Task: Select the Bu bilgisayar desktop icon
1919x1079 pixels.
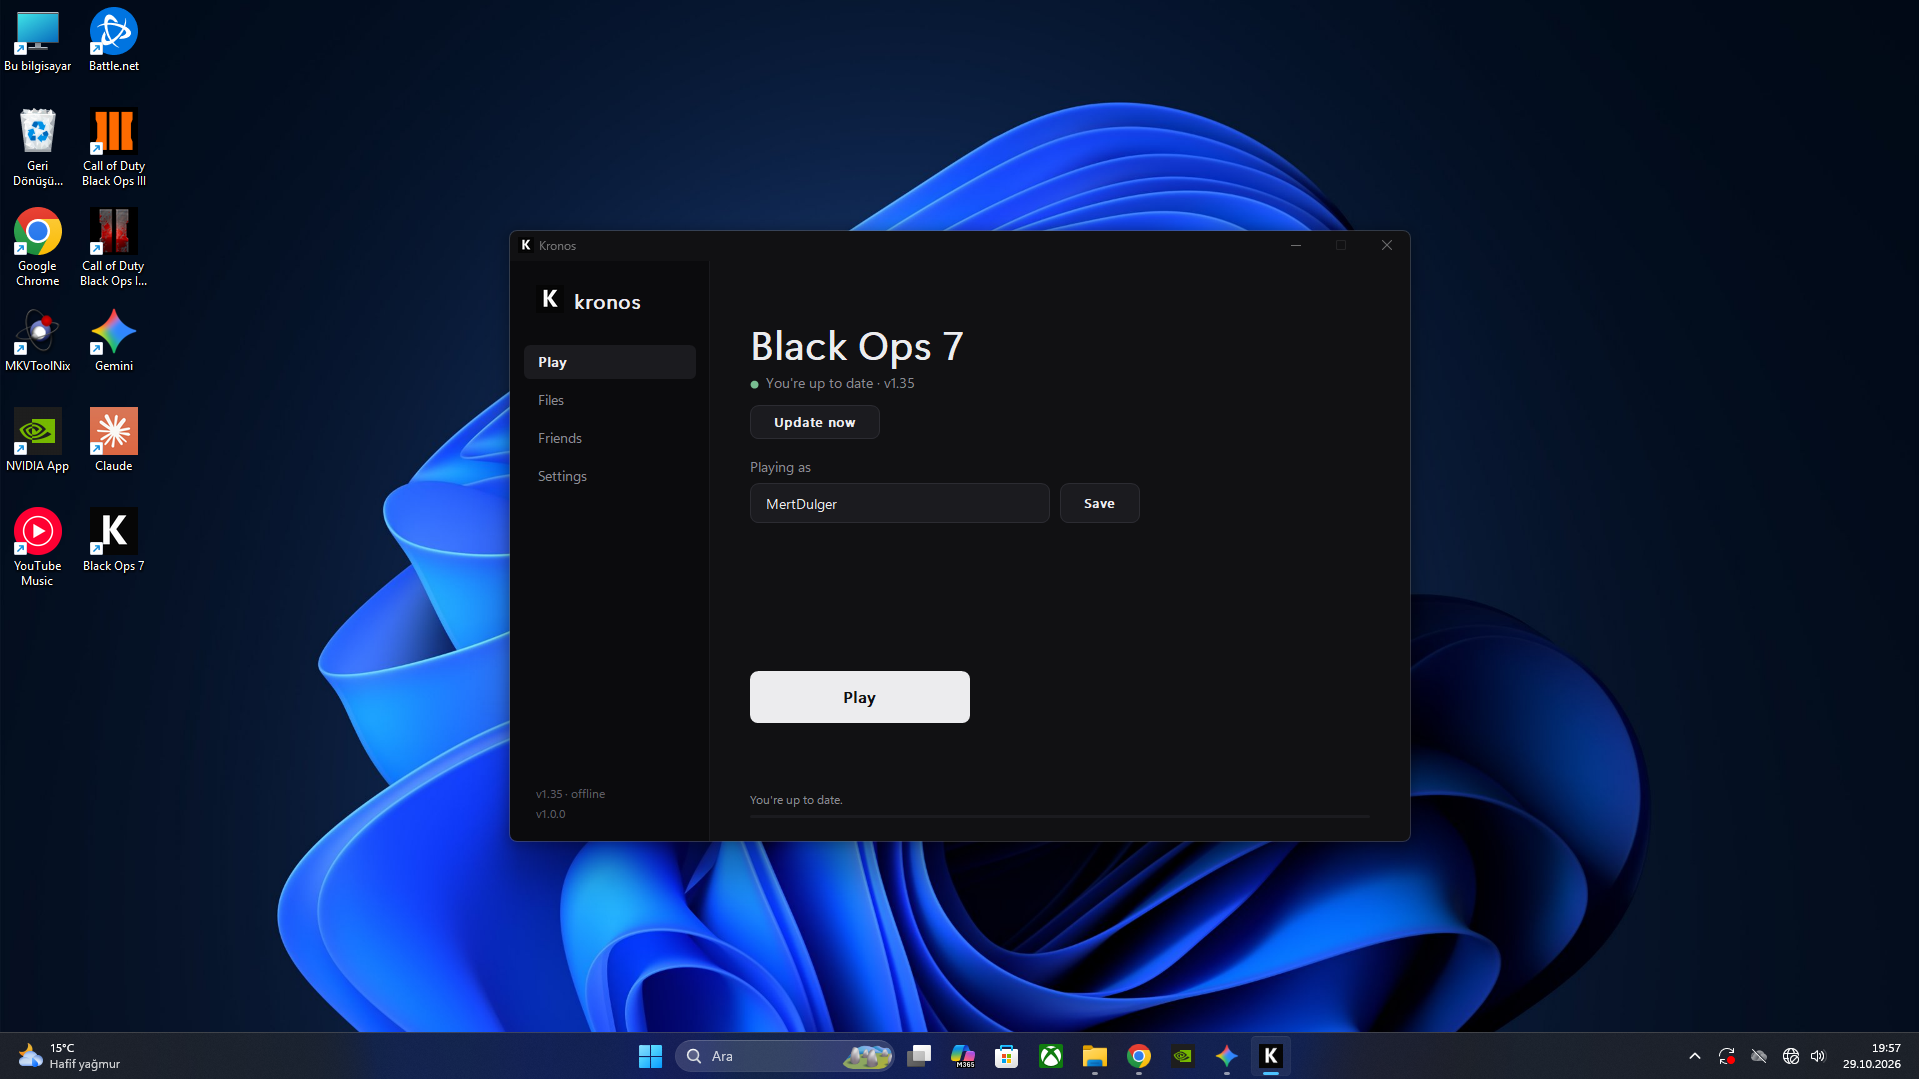Action: pos(38,41)
